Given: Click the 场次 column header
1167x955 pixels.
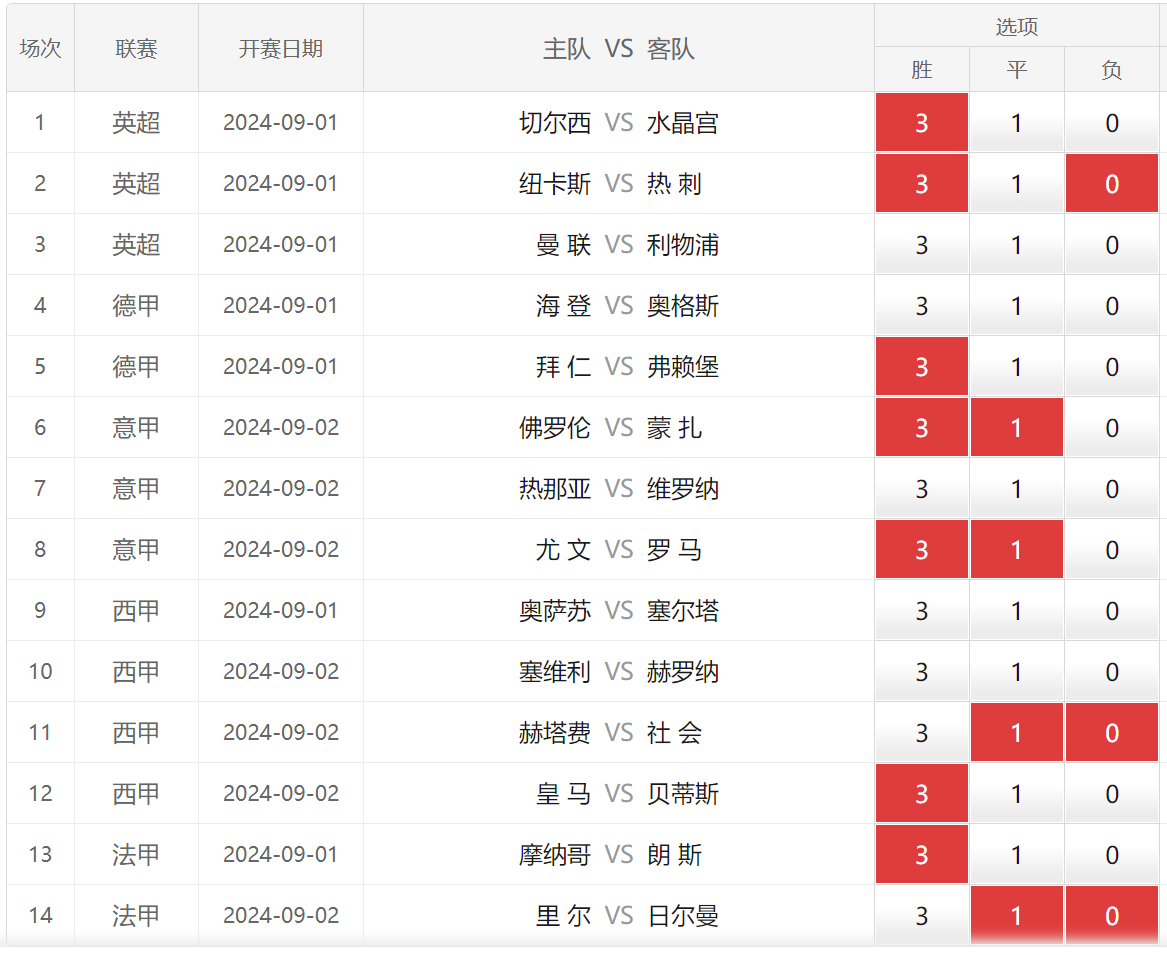Looking at the screenshot, I should point(40,48).
